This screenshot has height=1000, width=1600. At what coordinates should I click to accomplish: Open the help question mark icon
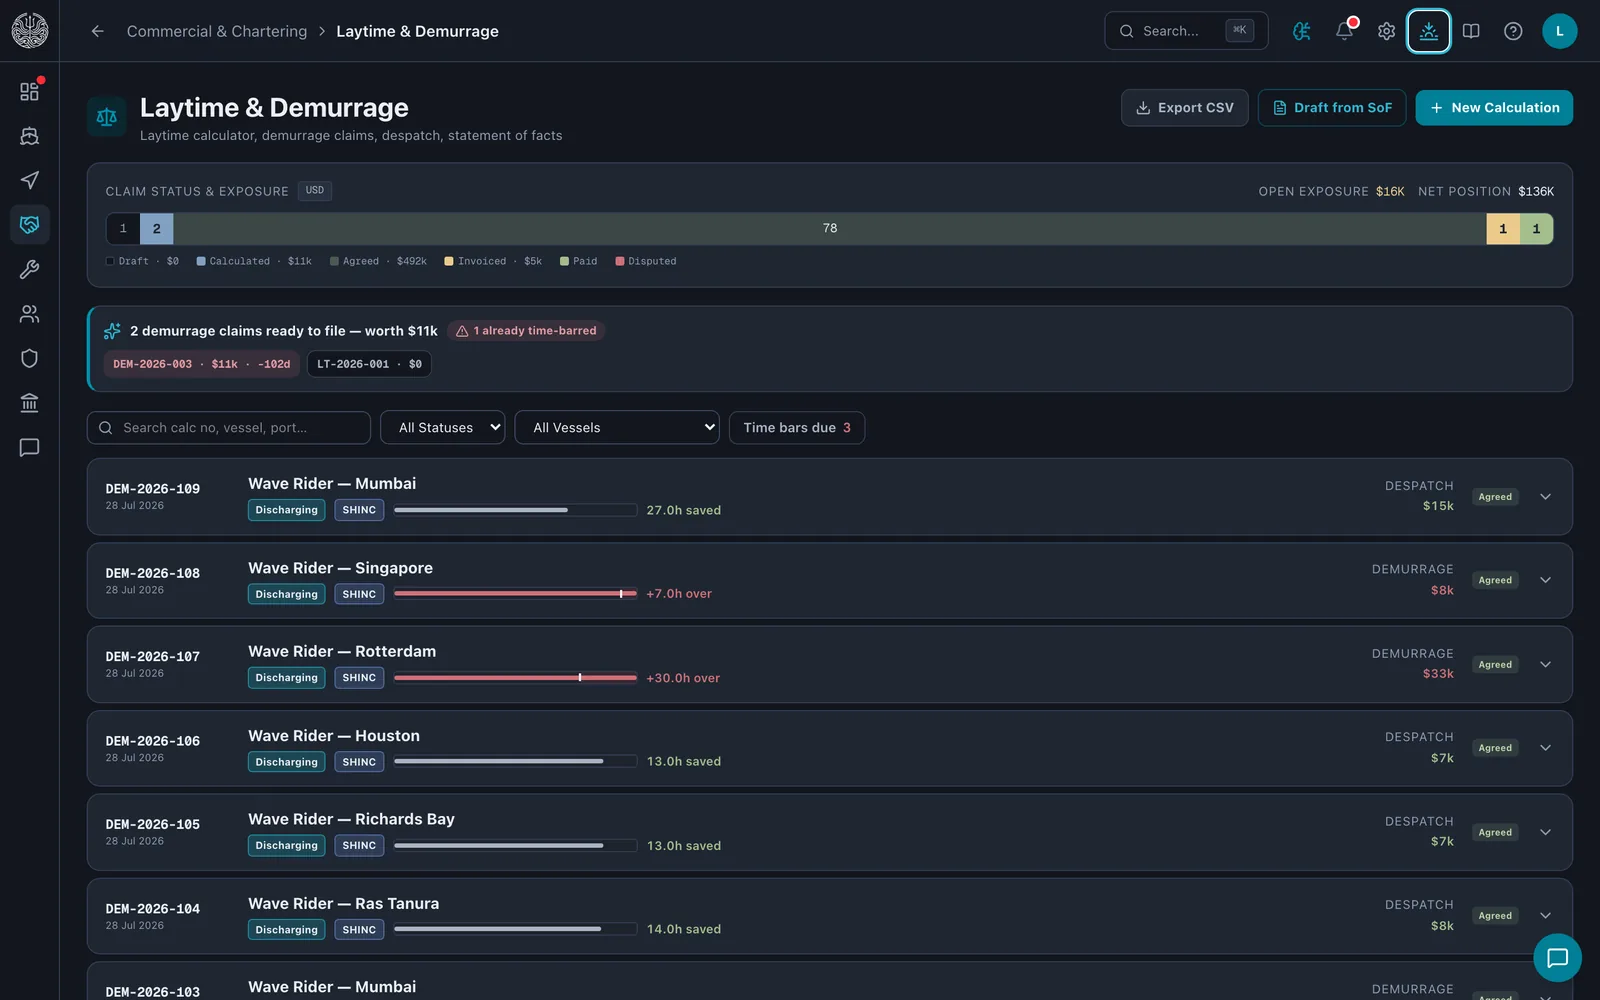pos(1513,31)
